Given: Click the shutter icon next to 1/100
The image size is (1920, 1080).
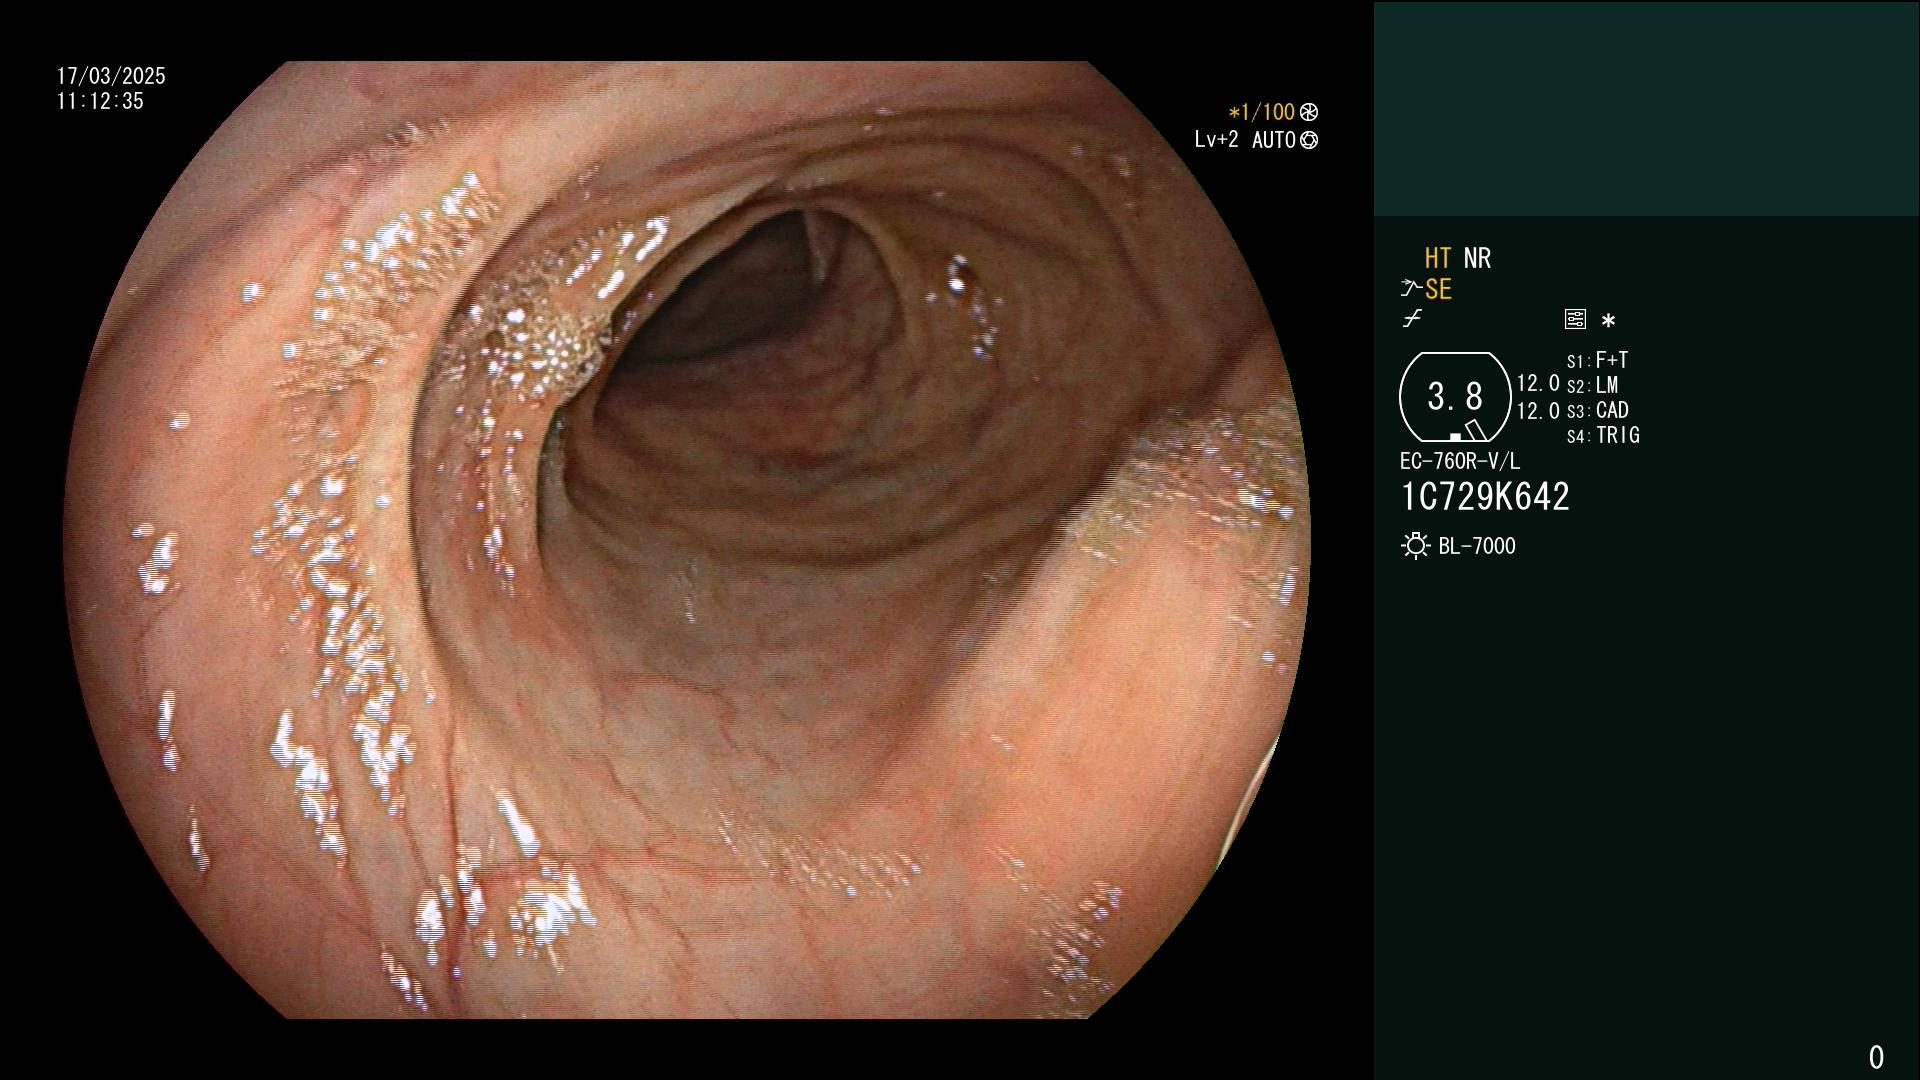Looking at the screenshot, I should [1309, 112].
